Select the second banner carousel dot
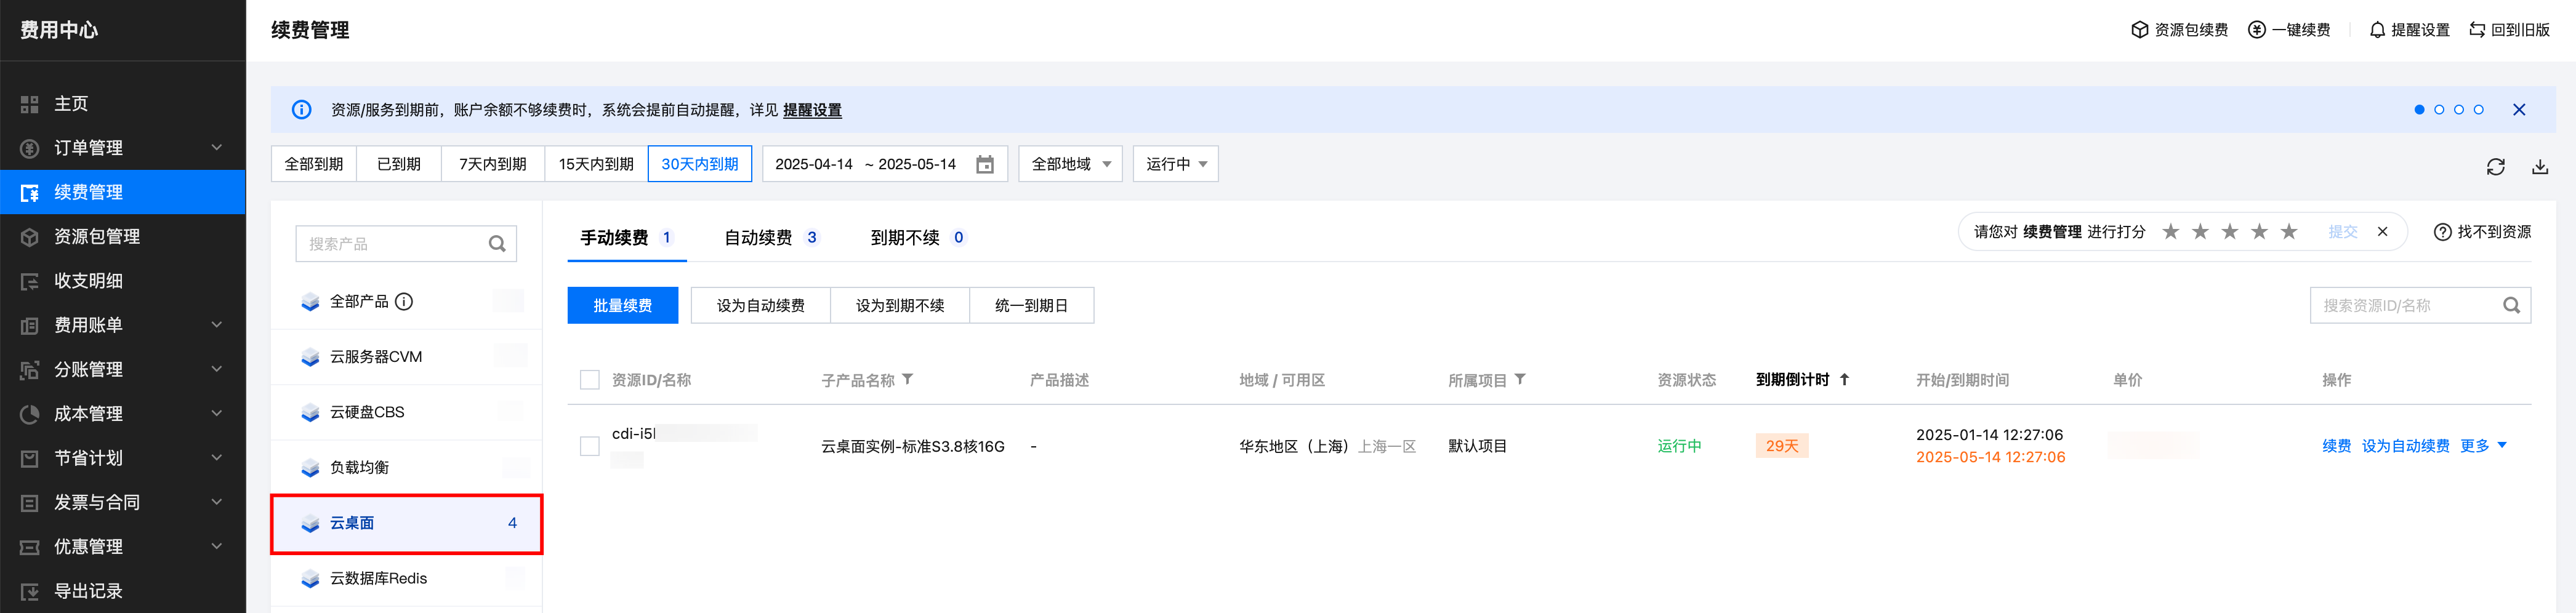The image size is (2576, 613). [2439, 110]
